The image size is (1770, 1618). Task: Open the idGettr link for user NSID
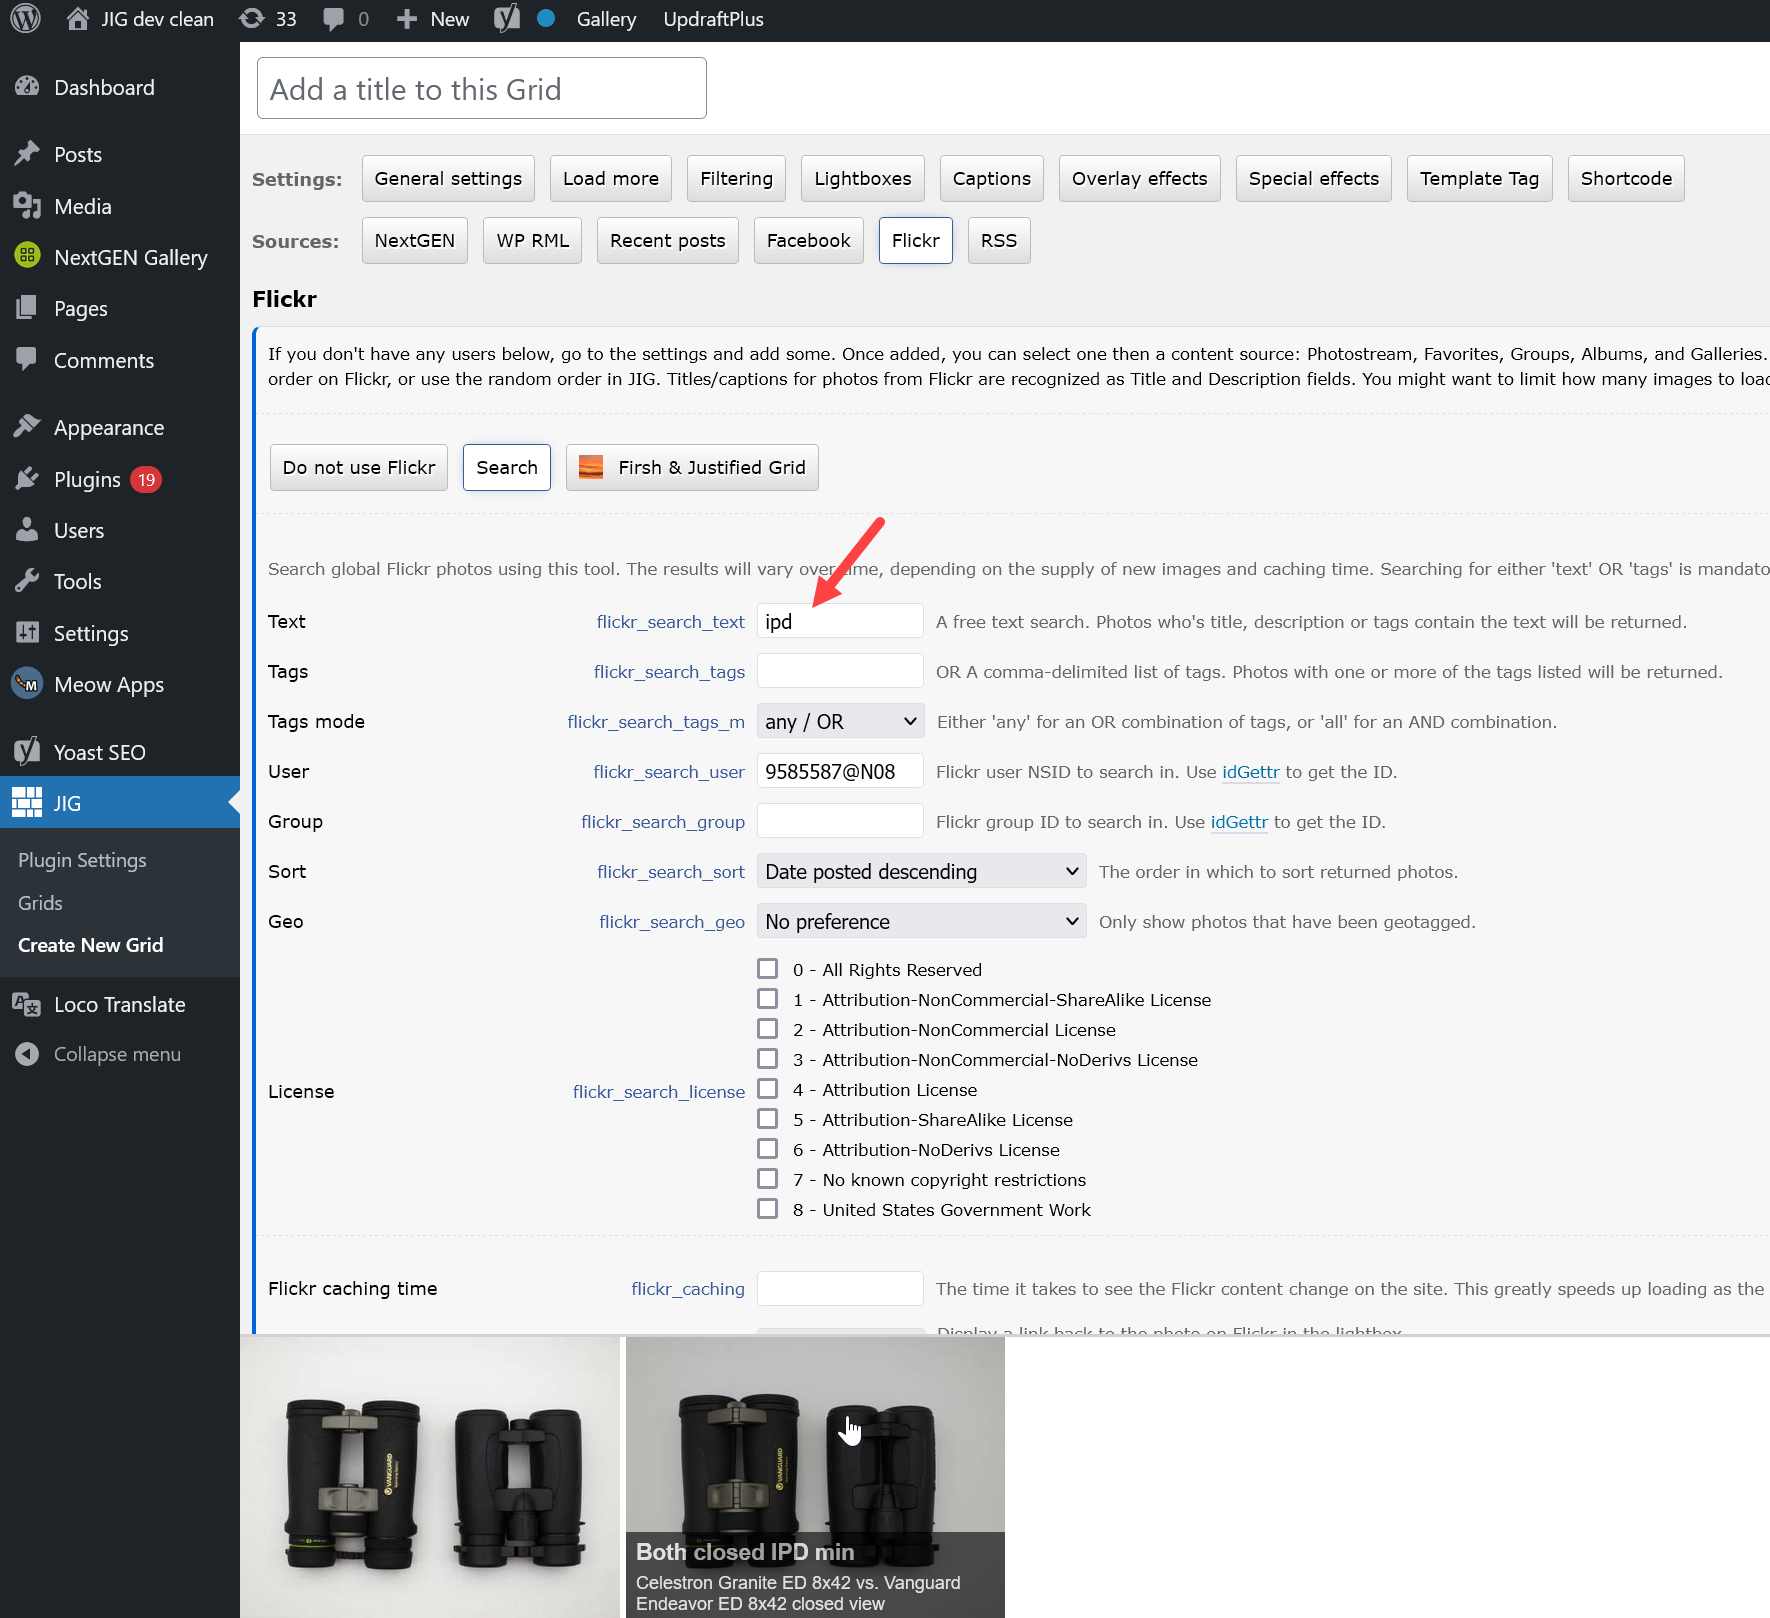pyautogui.click(x=1250, y=771)
